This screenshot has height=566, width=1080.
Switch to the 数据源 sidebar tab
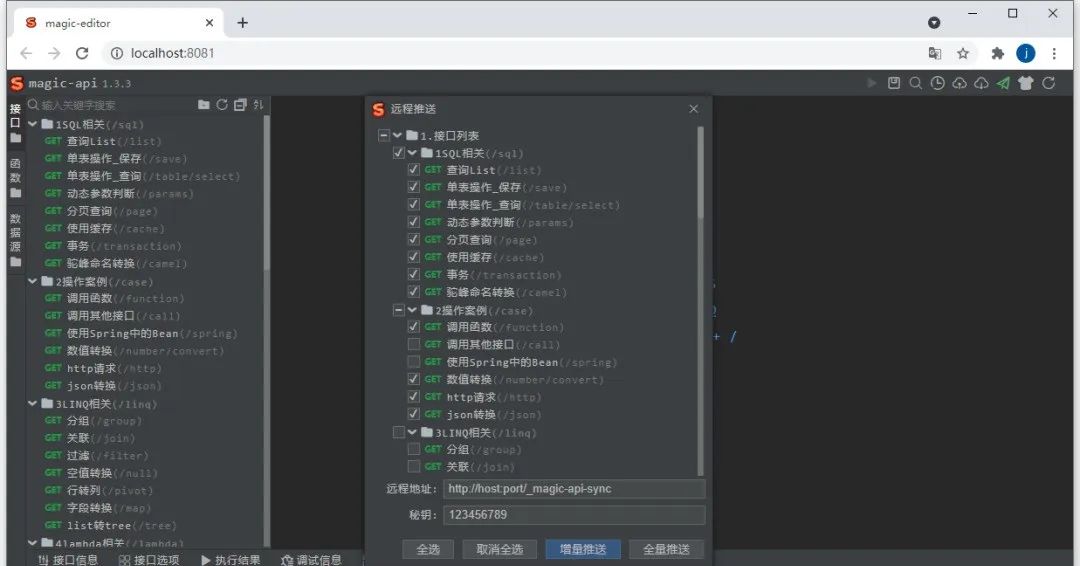15,240
